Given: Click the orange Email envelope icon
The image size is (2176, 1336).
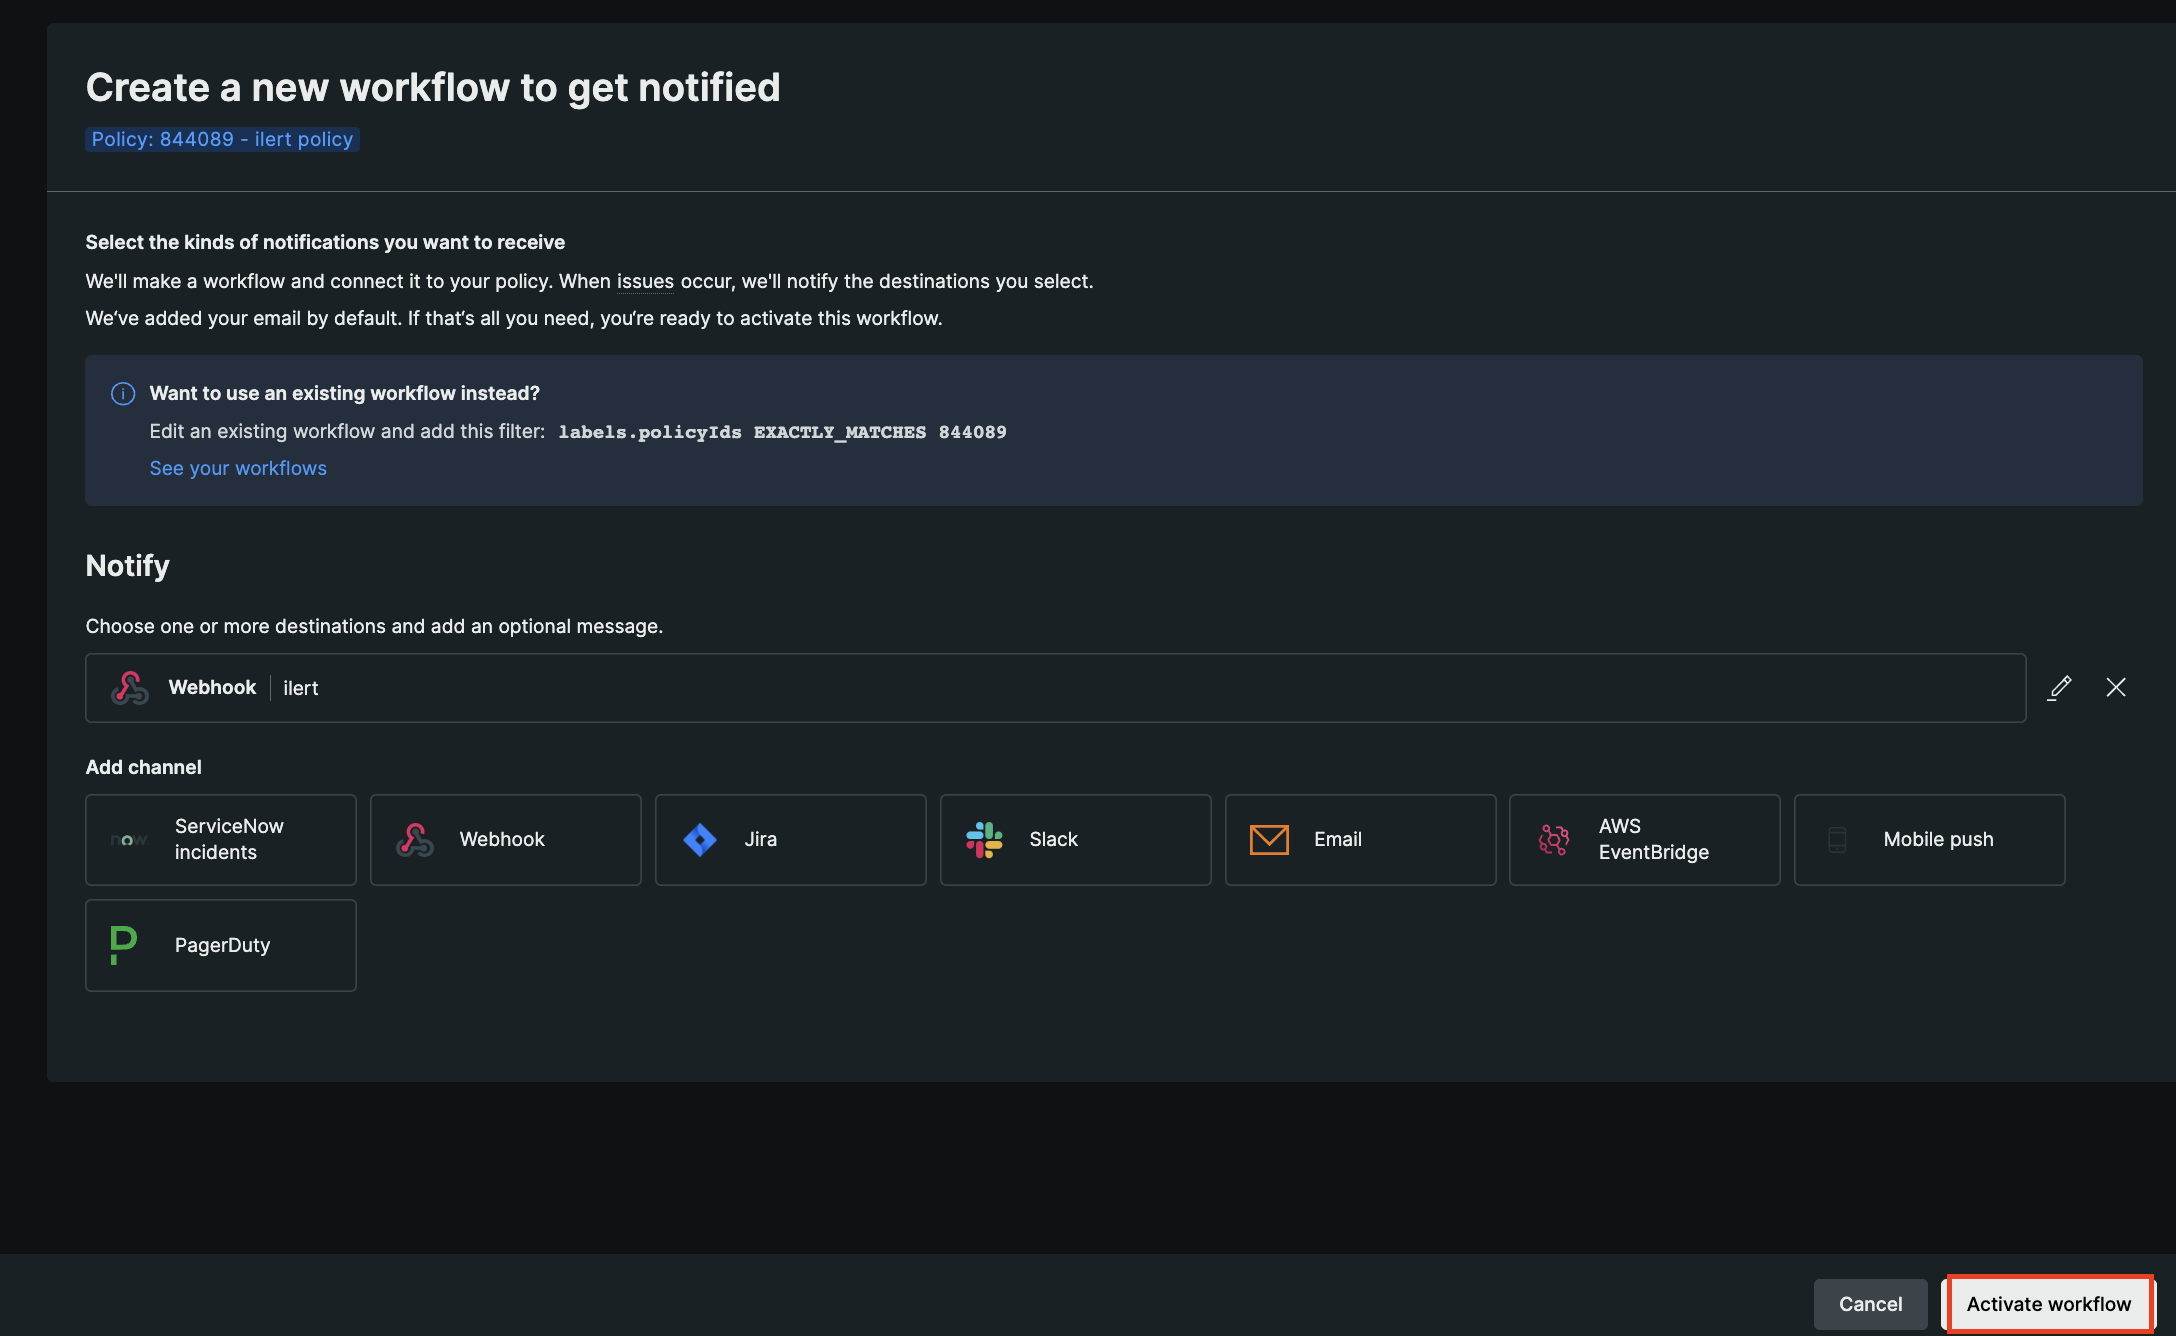Looking at the screenshot, I should pos(1269,840).
